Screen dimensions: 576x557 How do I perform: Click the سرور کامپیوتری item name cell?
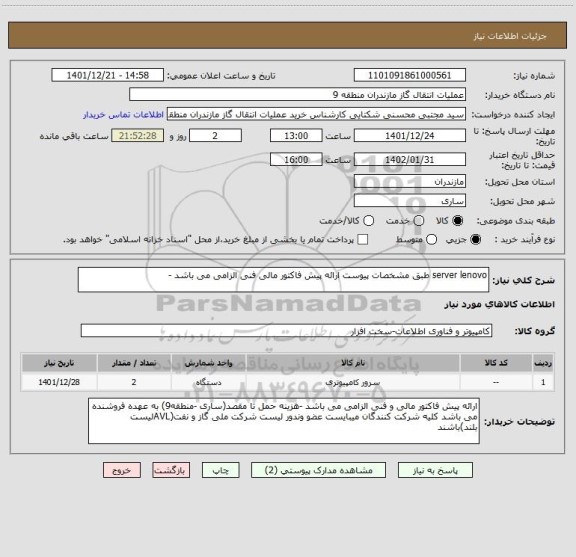click(353, 382)
